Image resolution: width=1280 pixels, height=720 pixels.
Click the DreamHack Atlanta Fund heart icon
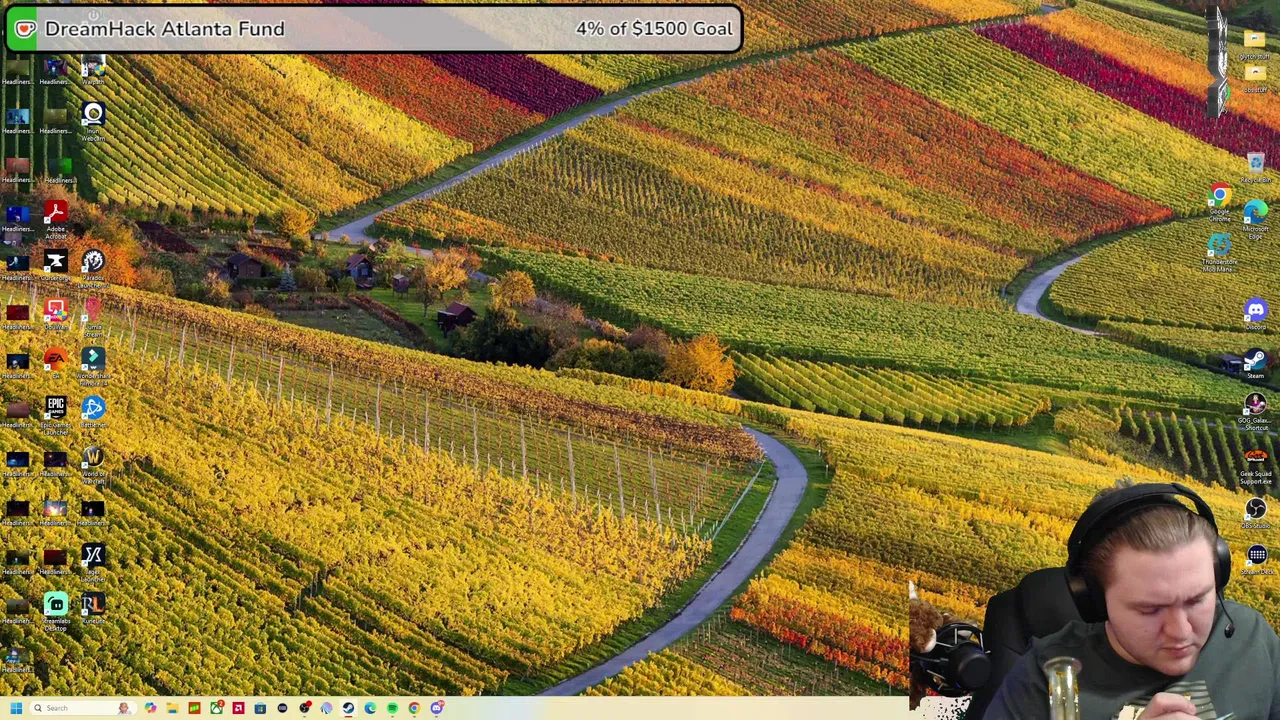pos(26,29)
